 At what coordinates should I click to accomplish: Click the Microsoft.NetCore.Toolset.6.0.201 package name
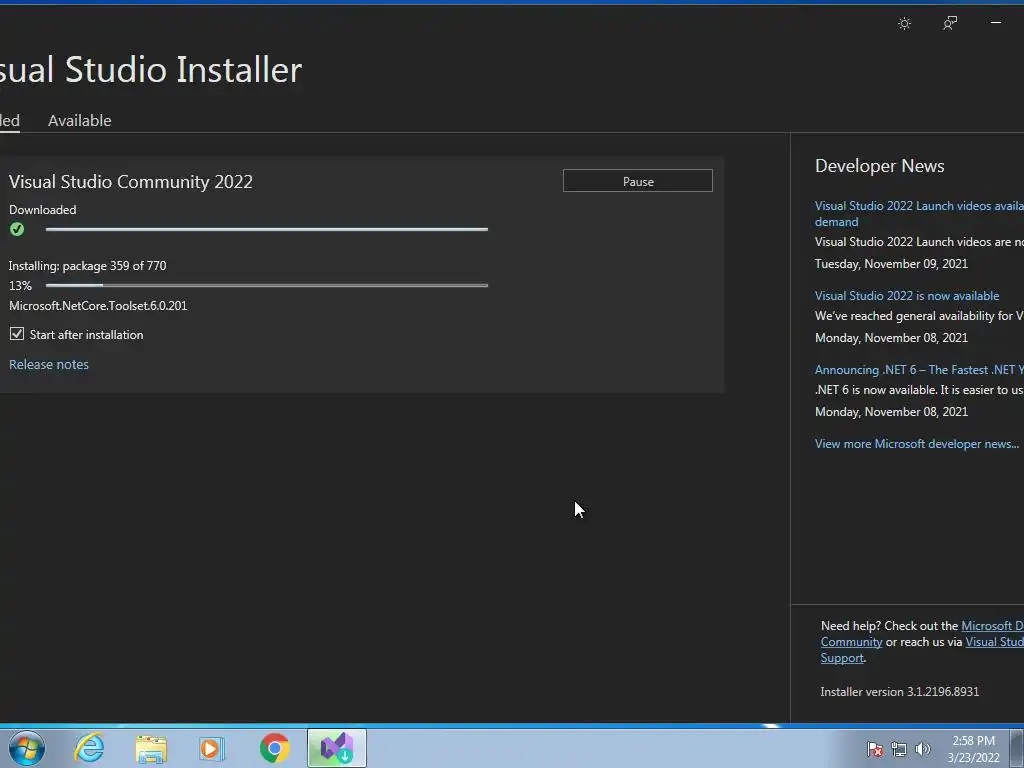(98, 306)
